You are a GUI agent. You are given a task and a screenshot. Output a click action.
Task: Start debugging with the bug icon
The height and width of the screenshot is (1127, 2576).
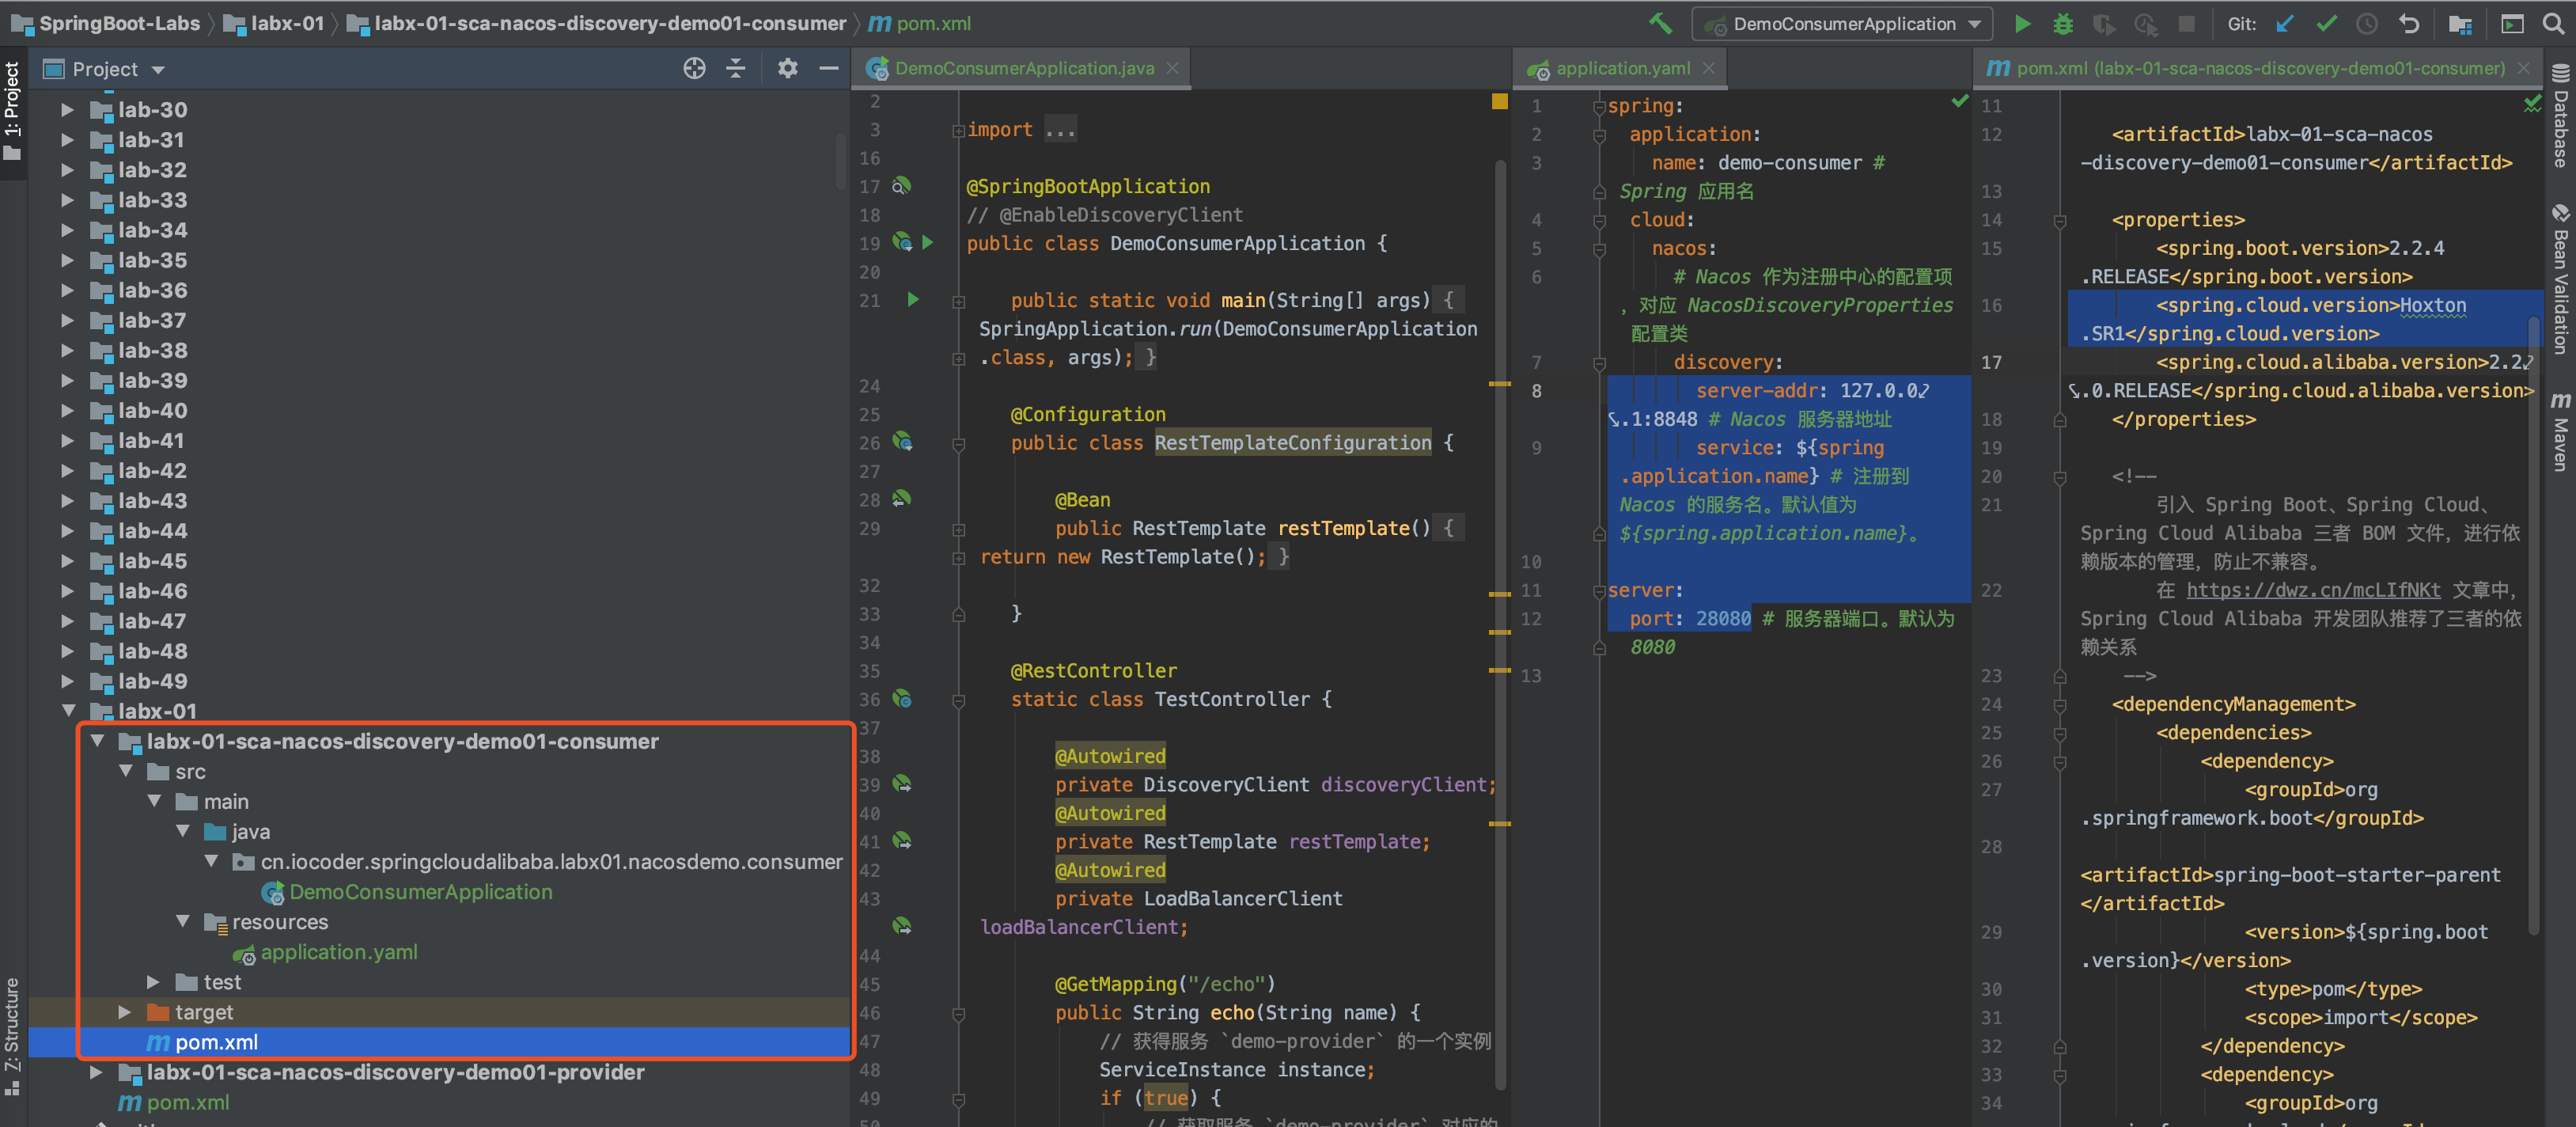[2063, 24]
